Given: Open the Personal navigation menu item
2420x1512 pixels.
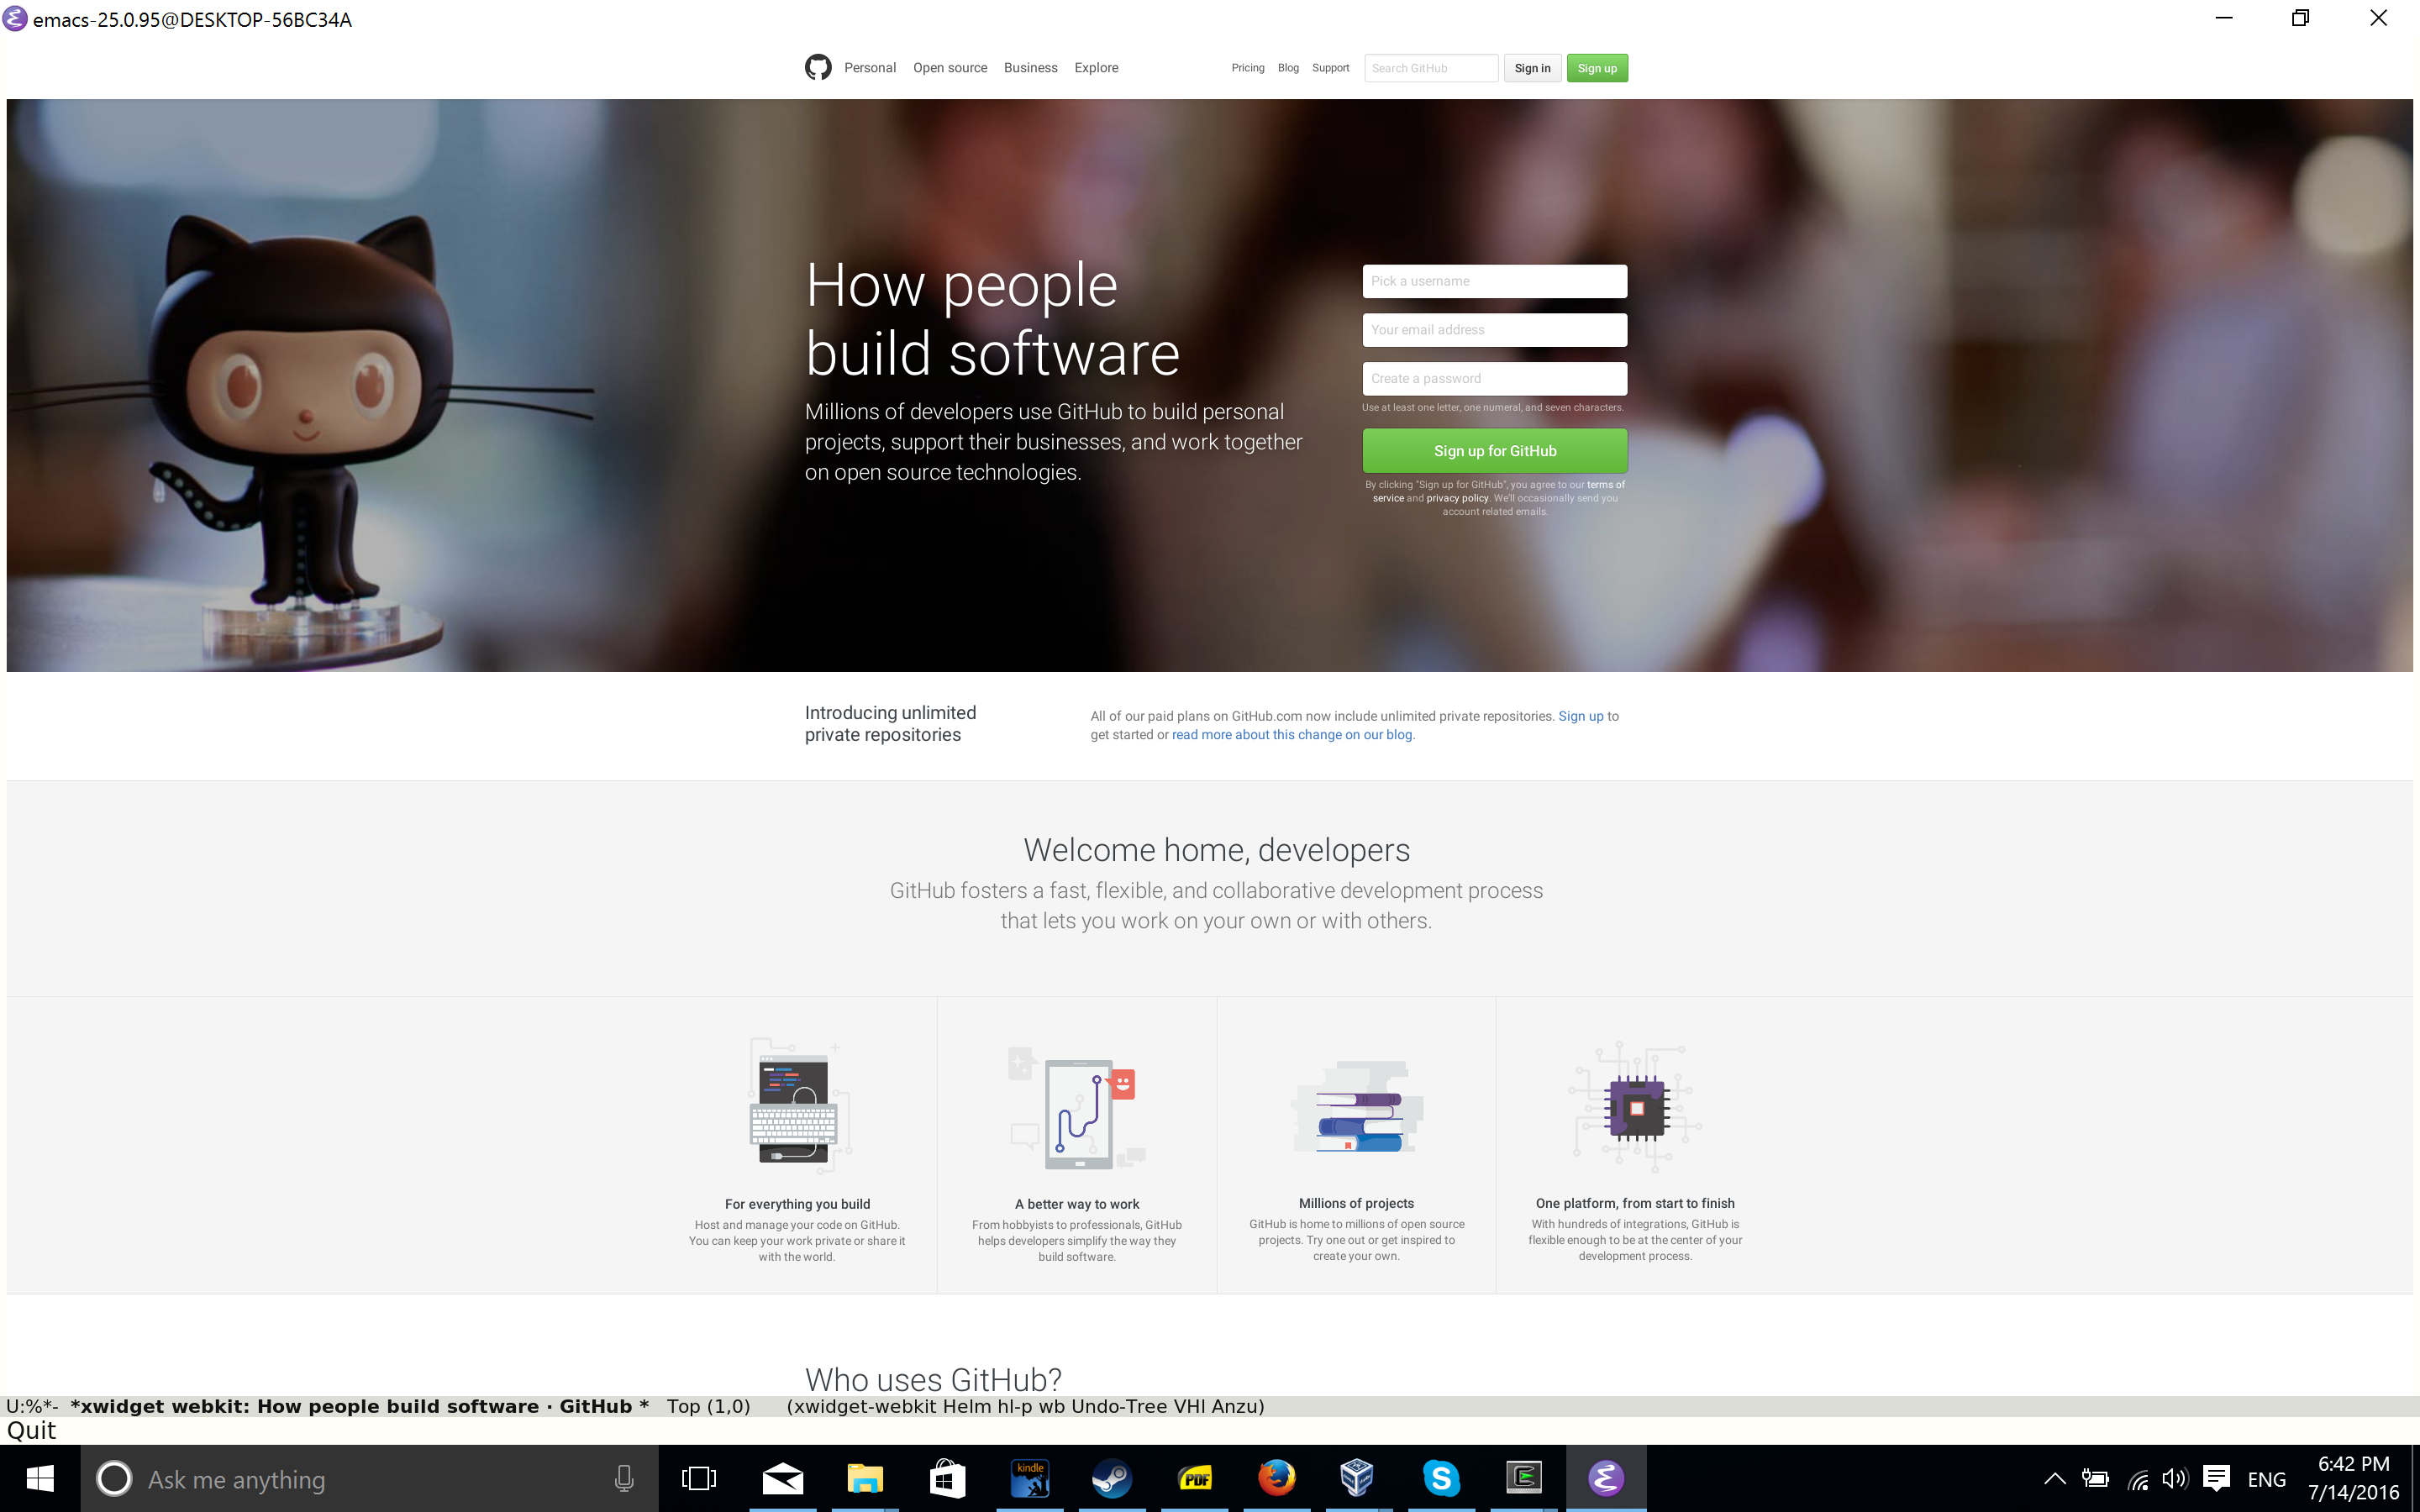Looking at the screenshot, I should [869, 68].
